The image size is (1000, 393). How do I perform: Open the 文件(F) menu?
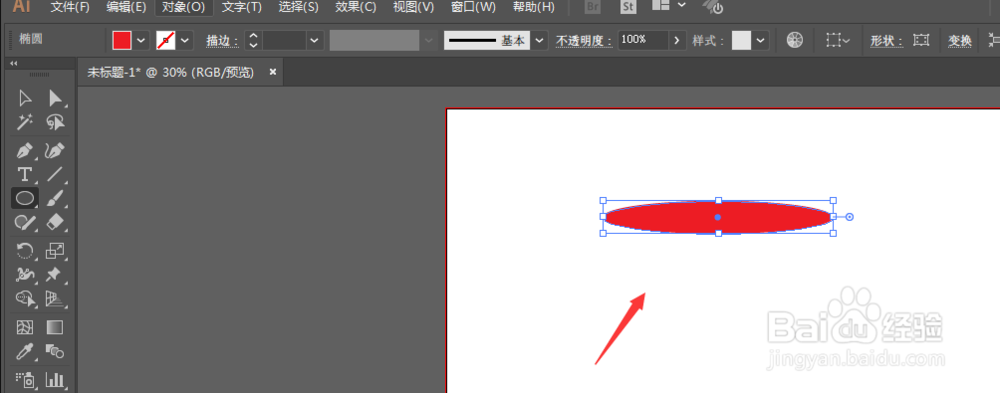[x=70, y=7]
